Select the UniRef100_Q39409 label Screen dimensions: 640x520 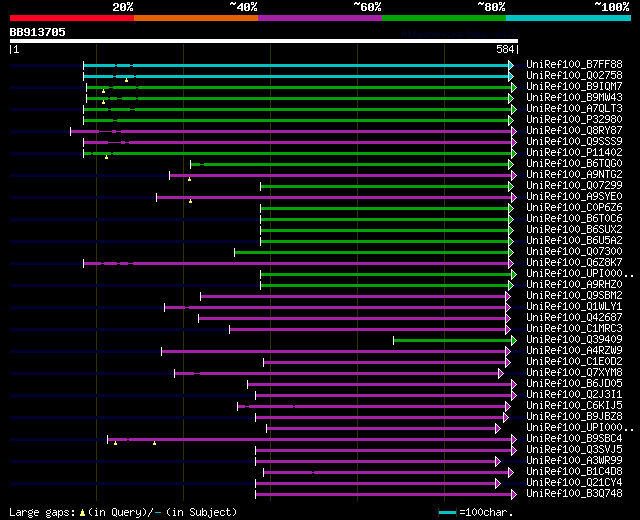coord(574,340)
